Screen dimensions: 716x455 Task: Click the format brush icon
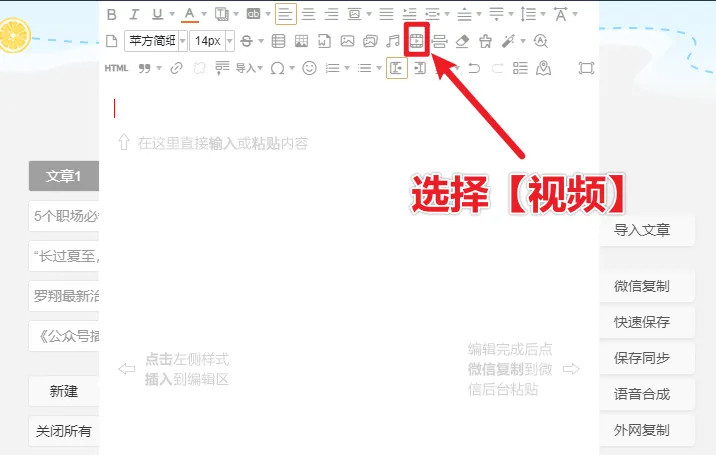(x=485, y=41)
